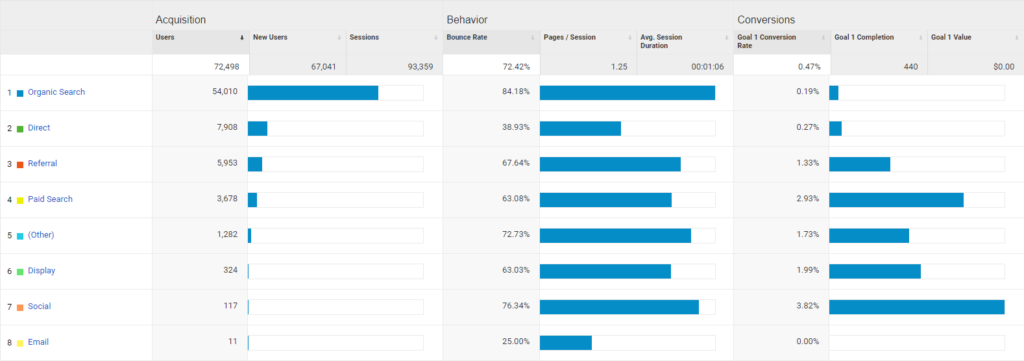Screen dimensions: 1024x361
Task: Click the Organic Search users bar
Action: tap(313, 93)
